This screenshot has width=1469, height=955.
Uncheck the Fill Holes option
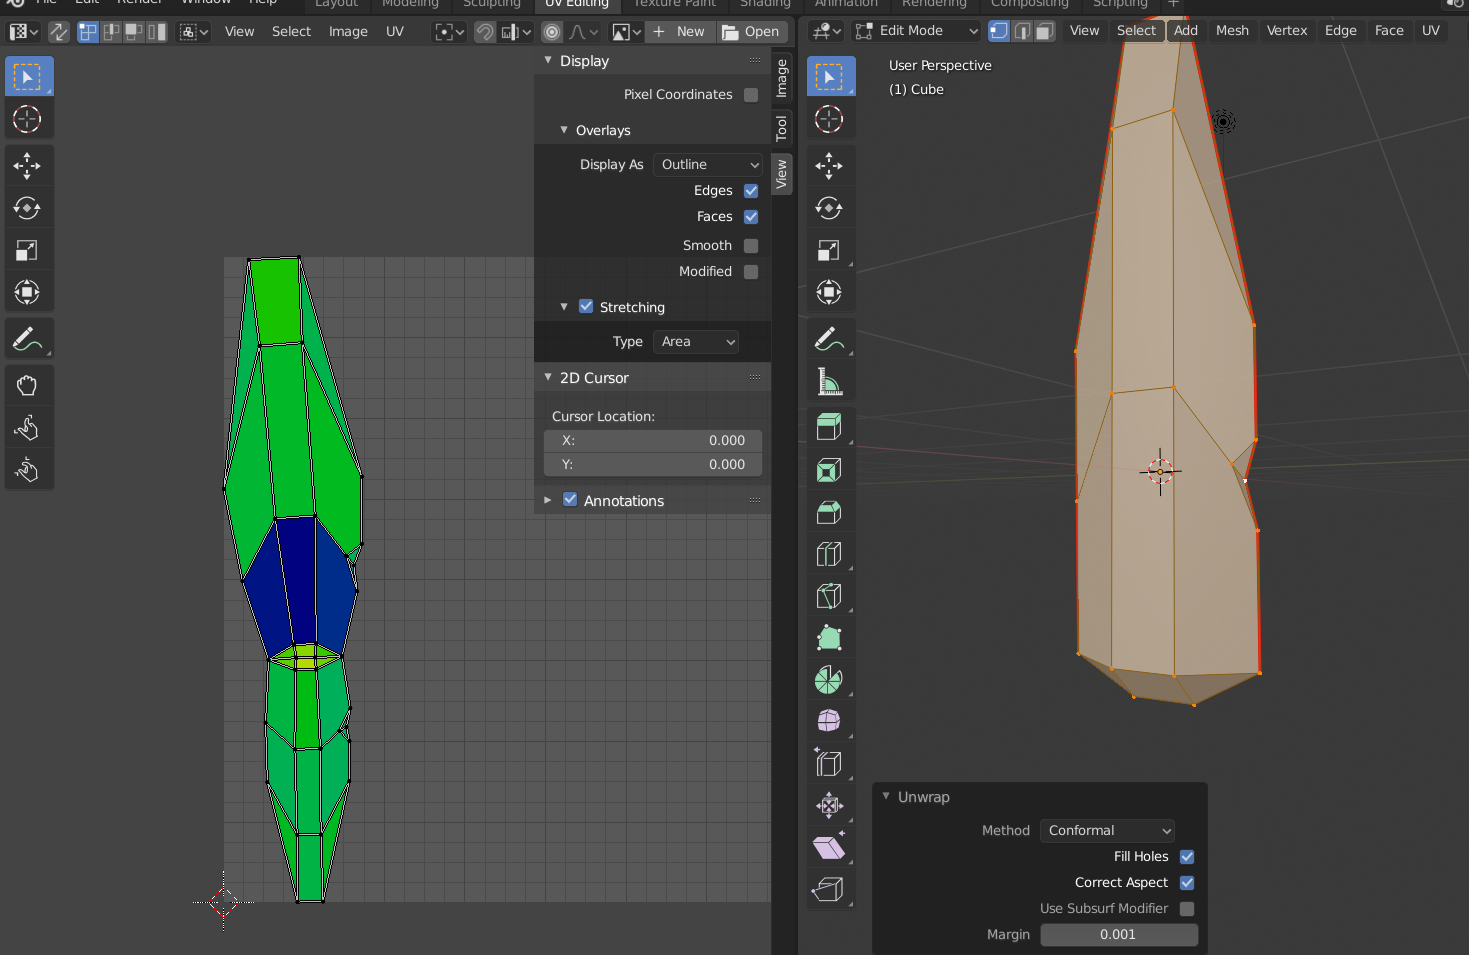(x=1187, y=857)
